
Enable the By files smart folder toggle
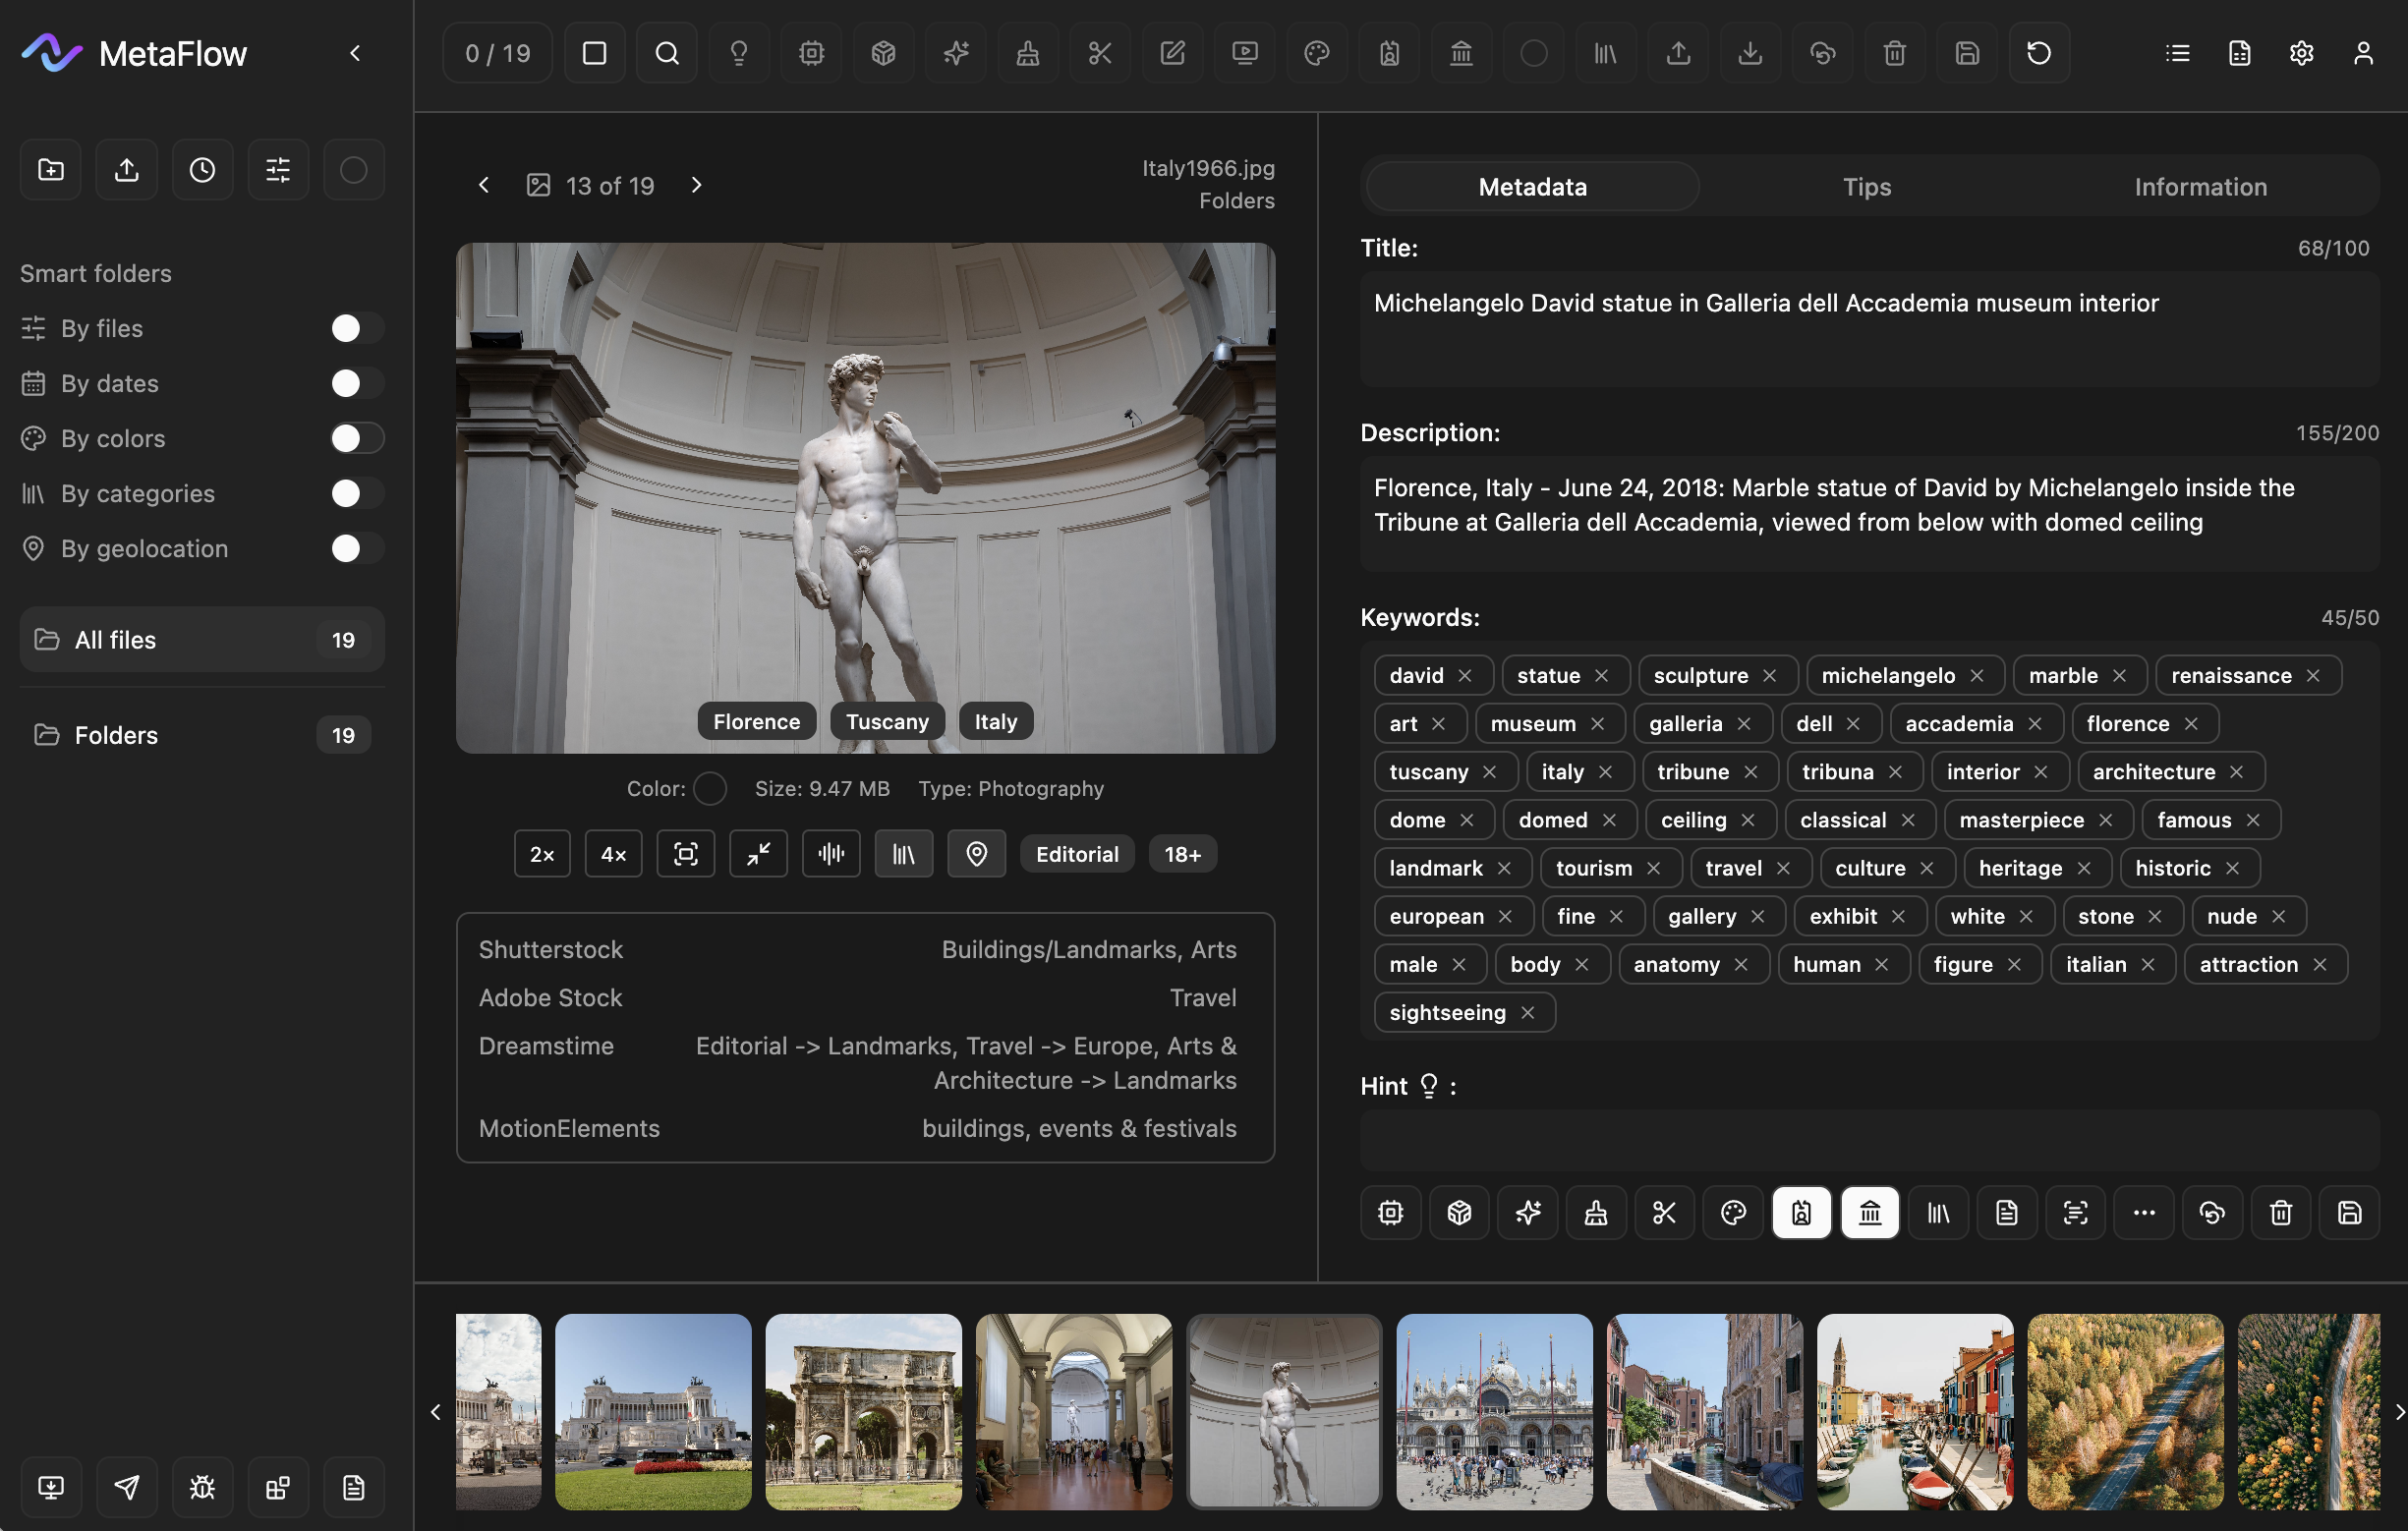point(356,328)
